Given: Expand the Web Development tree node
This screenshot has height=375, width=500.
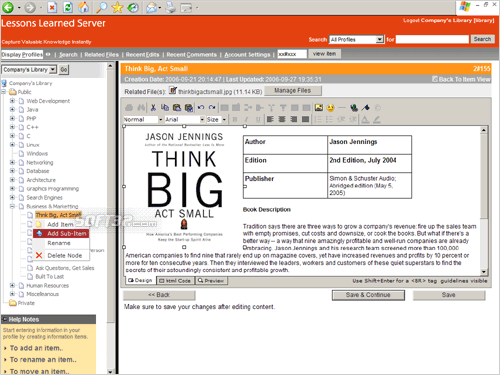Looking at the screenshot, I should click(x=12, y=101).
